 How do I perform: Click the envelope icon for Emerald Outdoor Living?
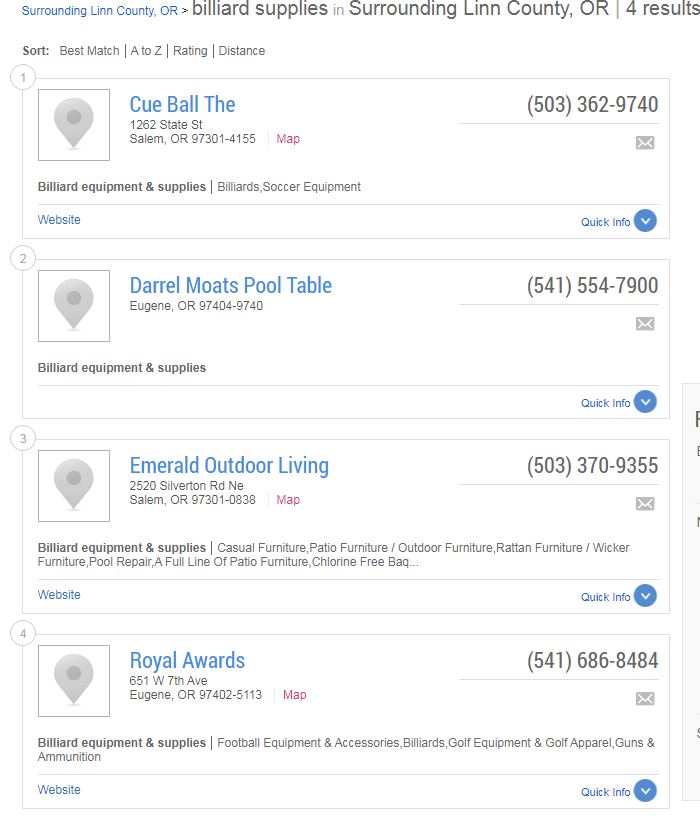(645, 503)
